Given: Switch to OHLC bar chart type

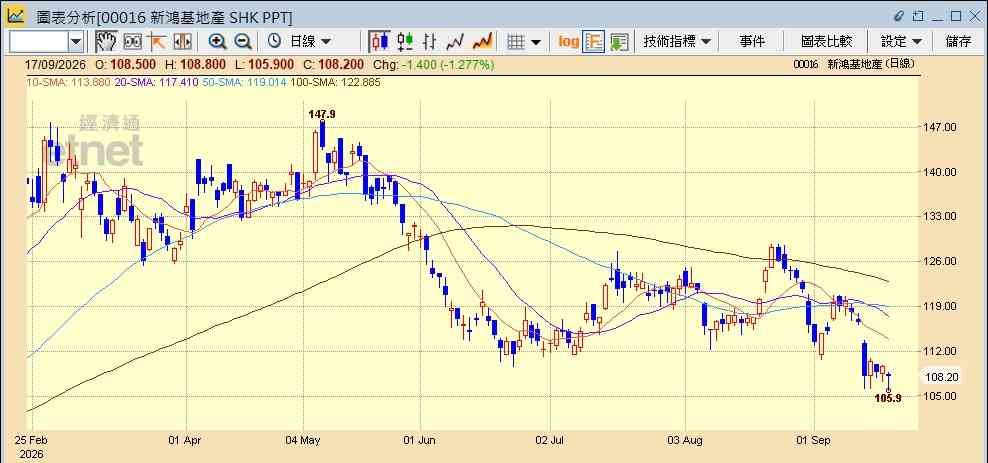Looking at the screenshot, I should pyautogui.click(x=430, y=42).
